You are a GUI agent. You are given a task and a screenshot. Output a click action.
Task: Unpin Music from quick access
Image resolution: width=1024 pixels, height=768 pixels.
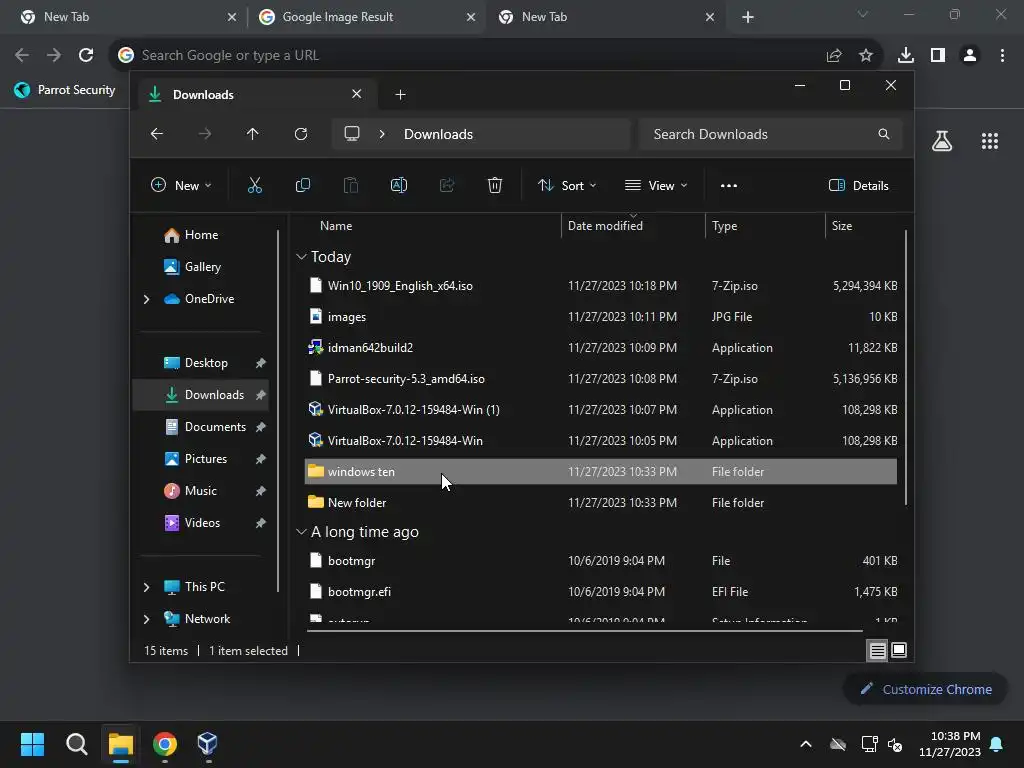[x=261, y=491]
